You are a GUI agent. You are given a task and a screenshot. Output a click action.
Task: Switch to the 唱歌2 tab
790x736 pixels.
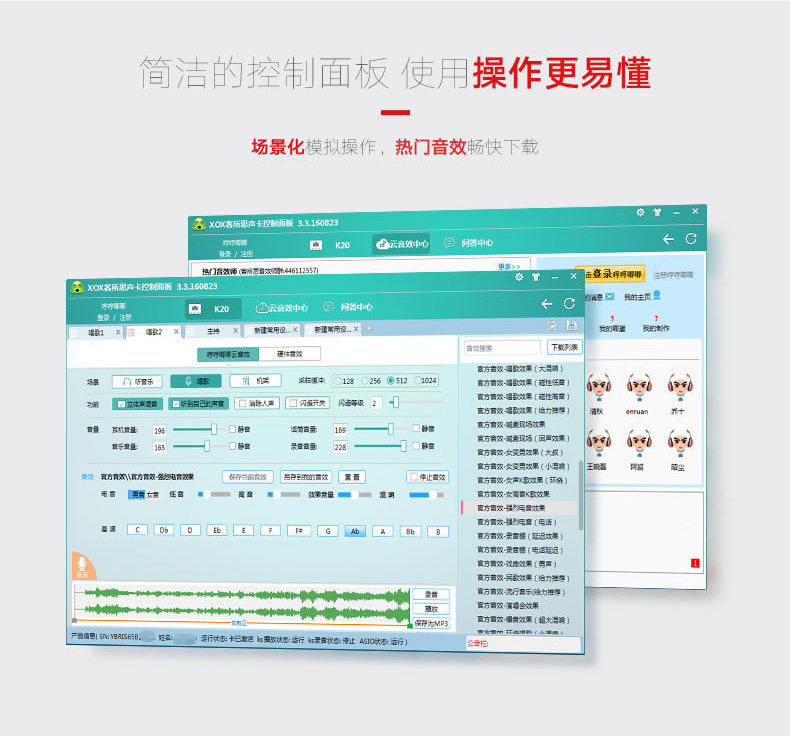tap(154, 332)
